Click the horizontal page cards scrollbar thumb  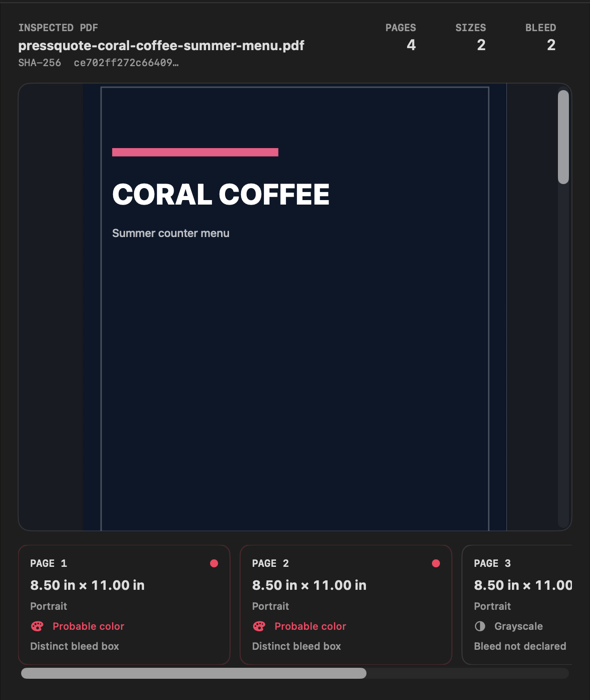coord(194,673)
